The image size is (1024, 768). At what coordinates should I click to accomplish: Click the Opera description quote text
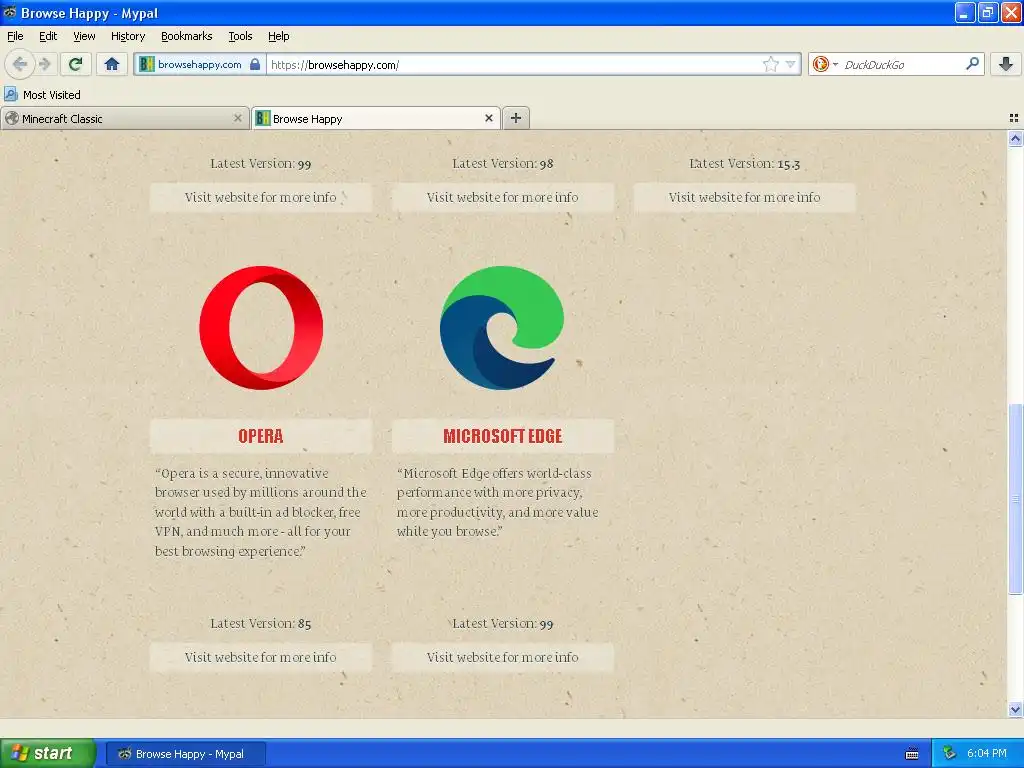261,512
